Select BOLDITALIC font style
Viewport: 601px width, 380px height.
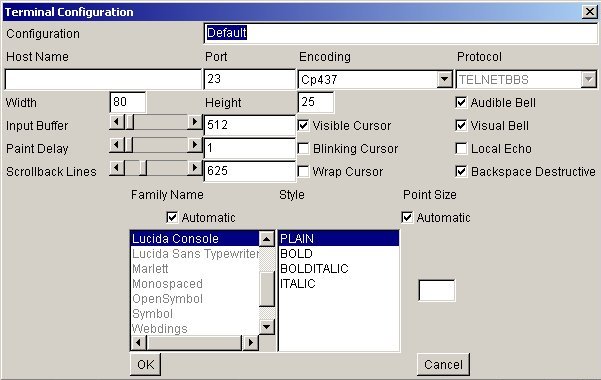(339, 268)
